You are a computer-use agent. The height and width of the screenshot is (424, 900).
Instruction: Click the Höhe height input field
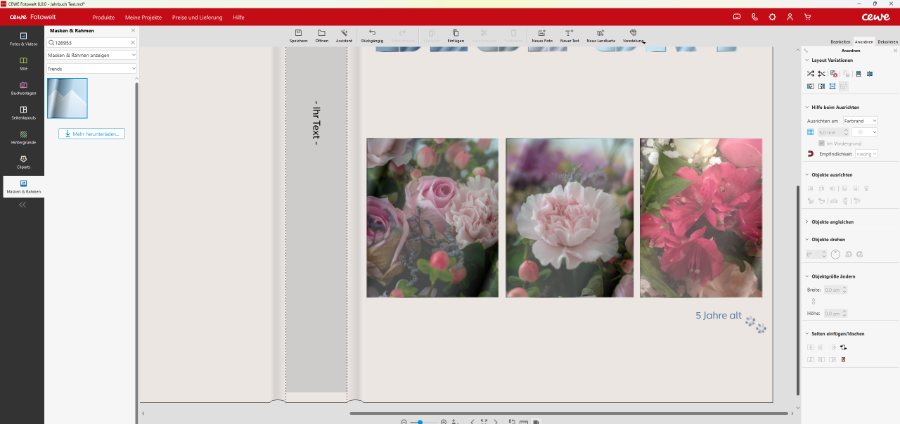click(x=835, y=313)
